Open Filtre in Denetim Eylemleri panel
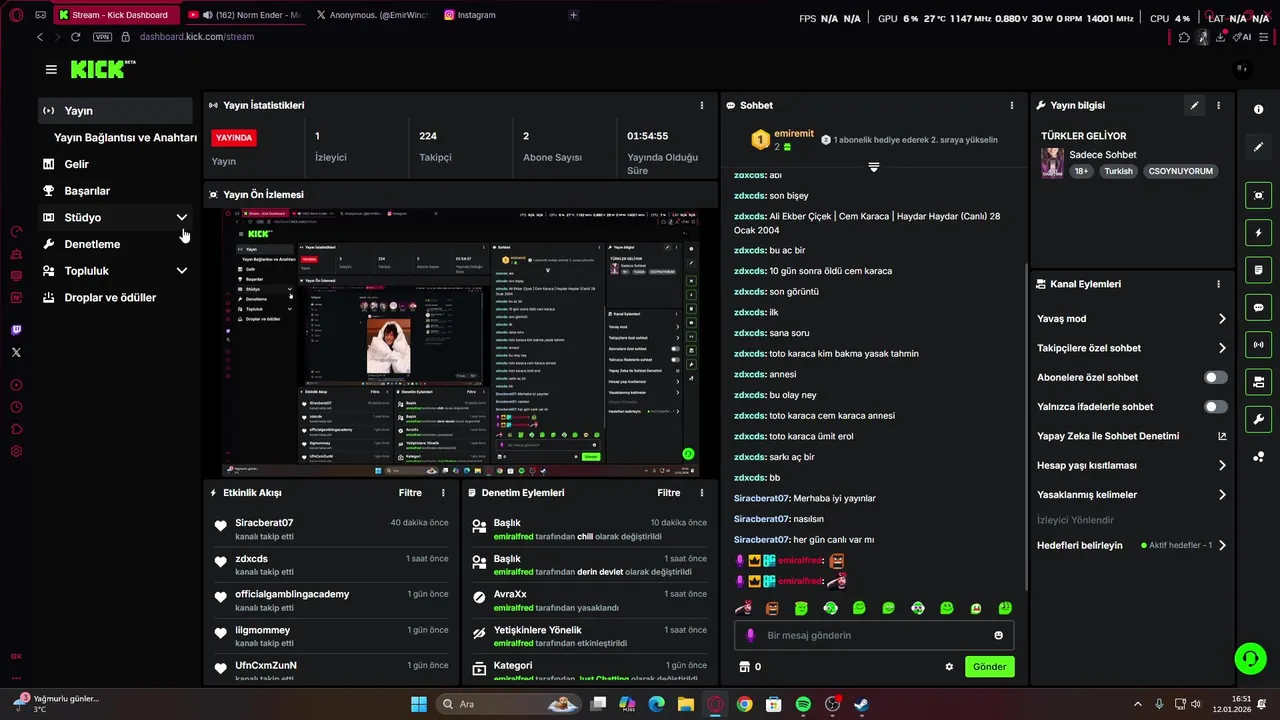This screenshot has height=720, width=1280. click(x=668, y=493)
